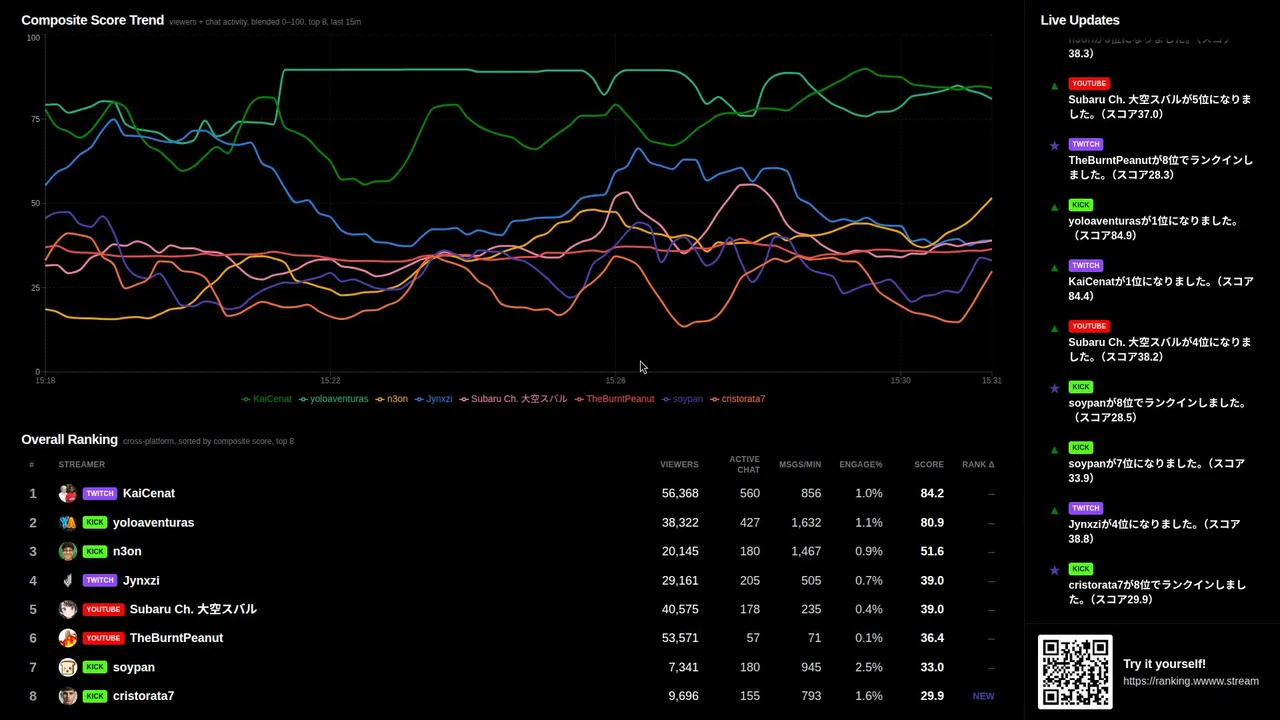Click the star icon beside cristorata7's live update
1280x720 pixels.
point(1054,571)
